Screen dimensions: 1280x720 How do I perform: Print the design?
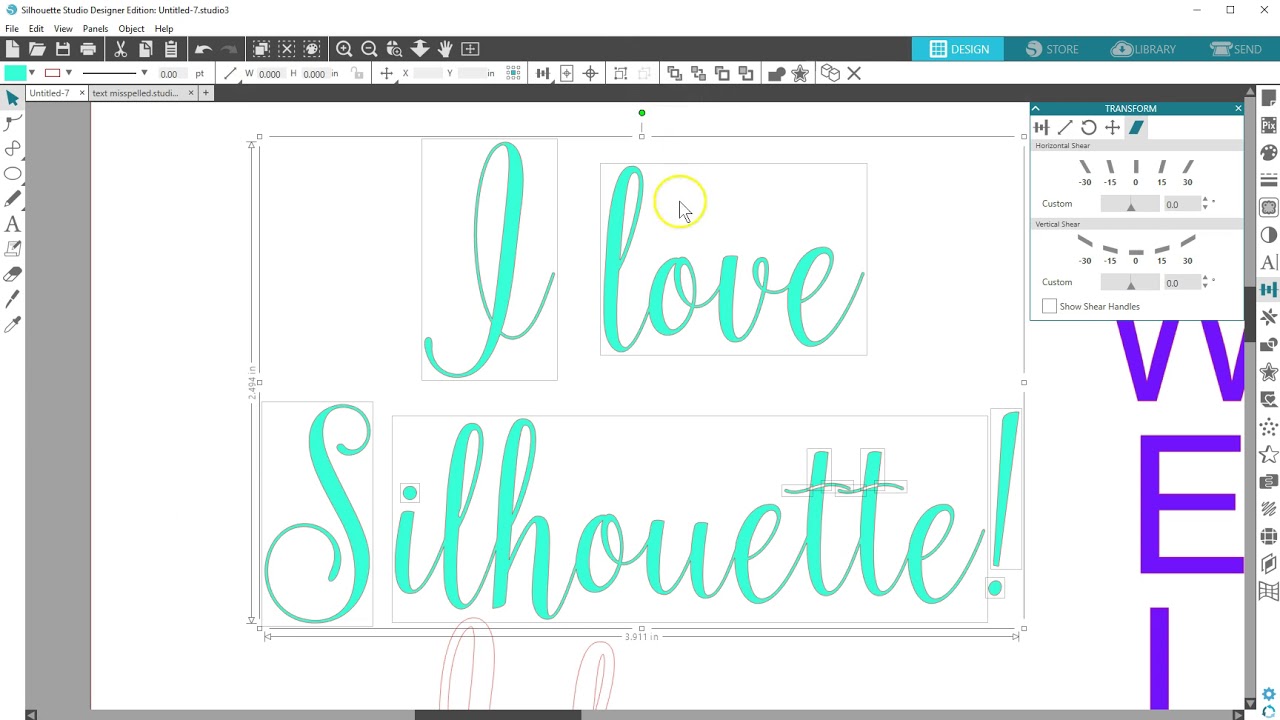click(x=88, y=49)
